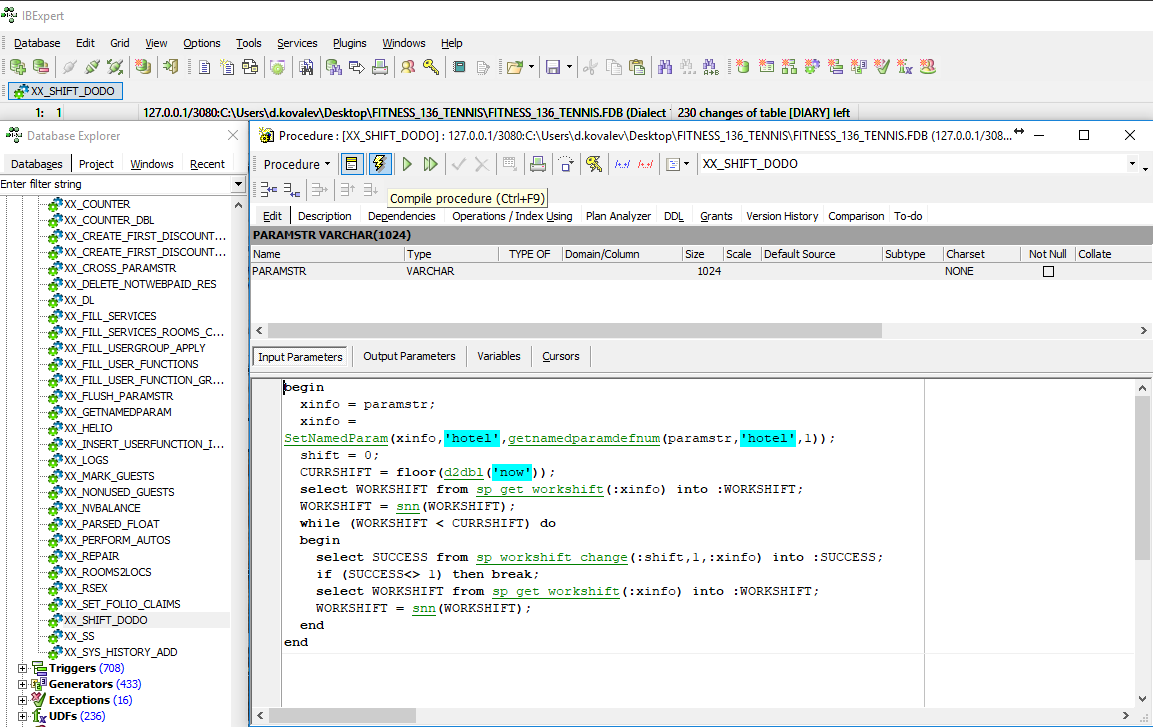The image size is (1153, 727).
Task: Toggle the highlighted editor view button beside Procedure
Action: (352, 164)
